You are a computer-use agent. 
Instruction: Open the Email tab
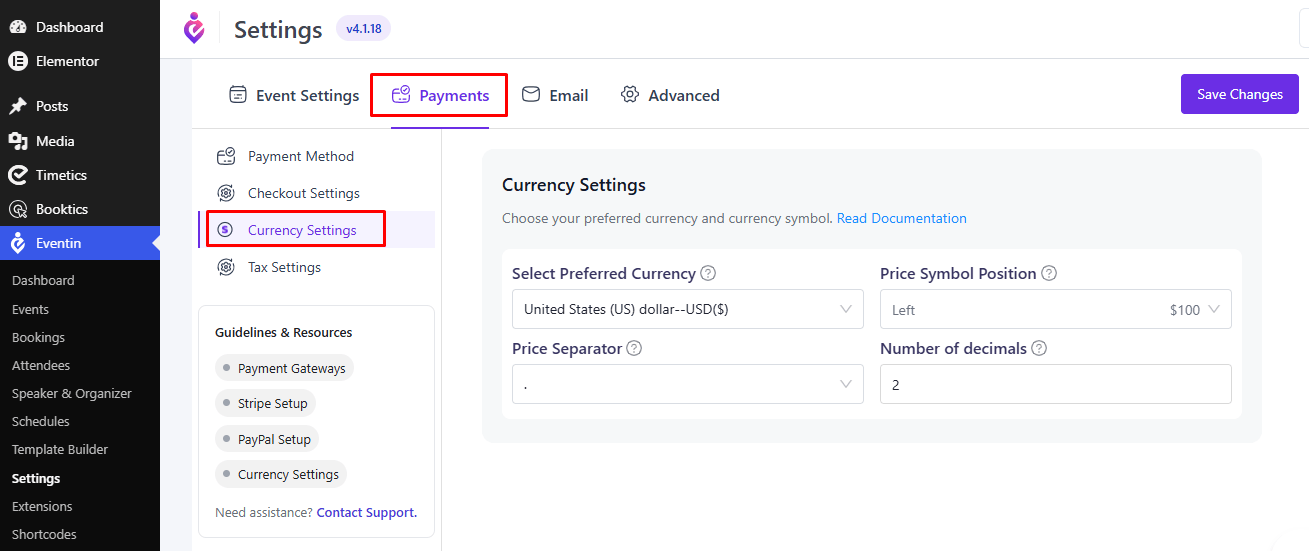coord(555,96)
